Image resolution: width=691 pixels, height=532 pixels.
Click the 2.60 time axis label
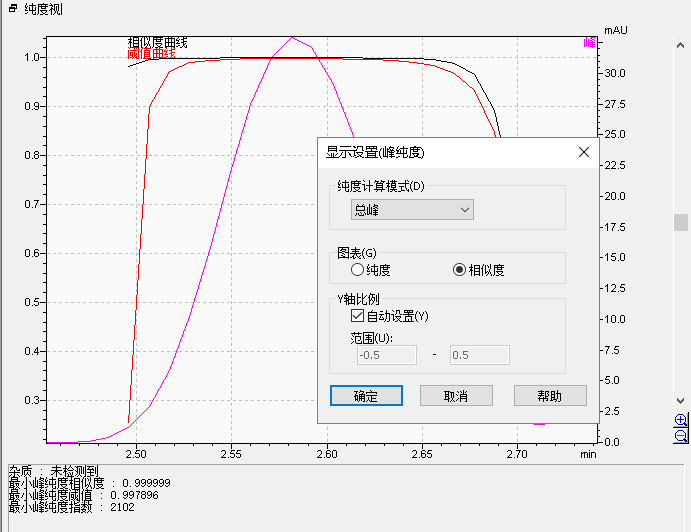pos(327,454)
